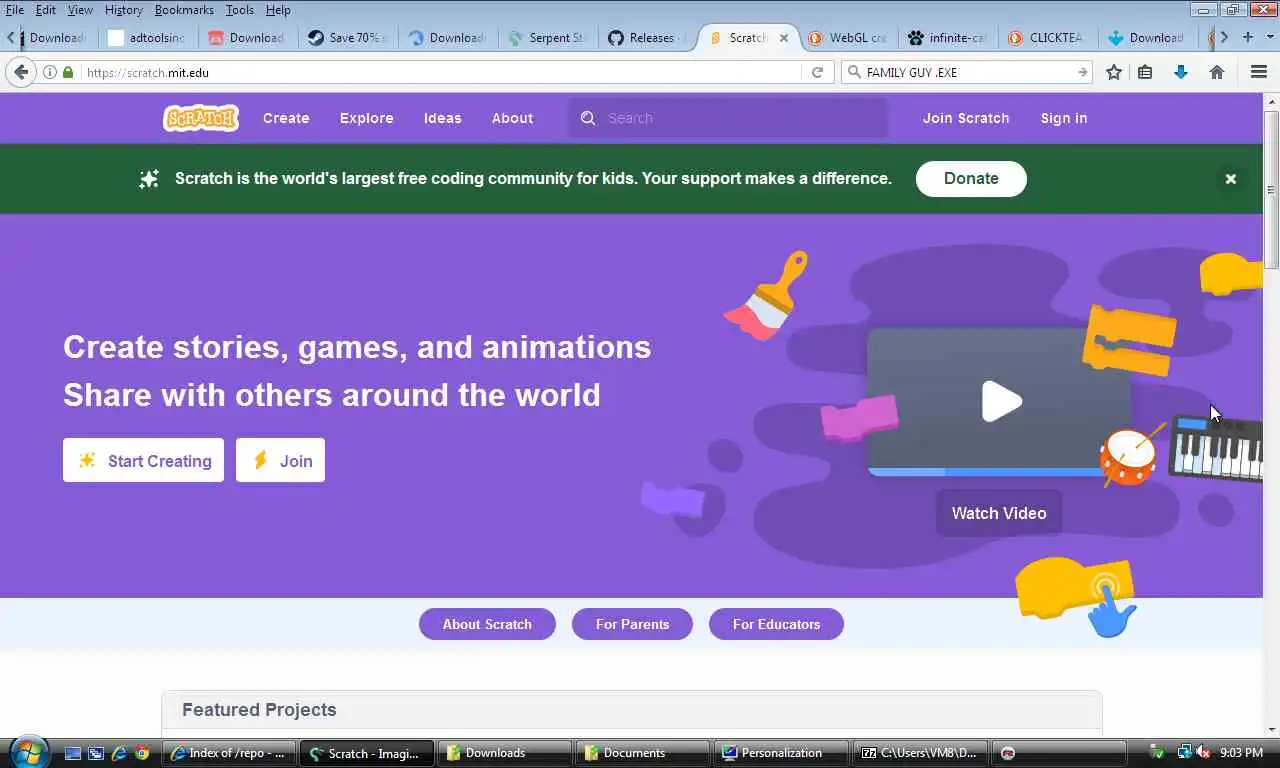1280x768 pixels.
Task: Click Explore in Scratch navigation
Action: (366, 118)
